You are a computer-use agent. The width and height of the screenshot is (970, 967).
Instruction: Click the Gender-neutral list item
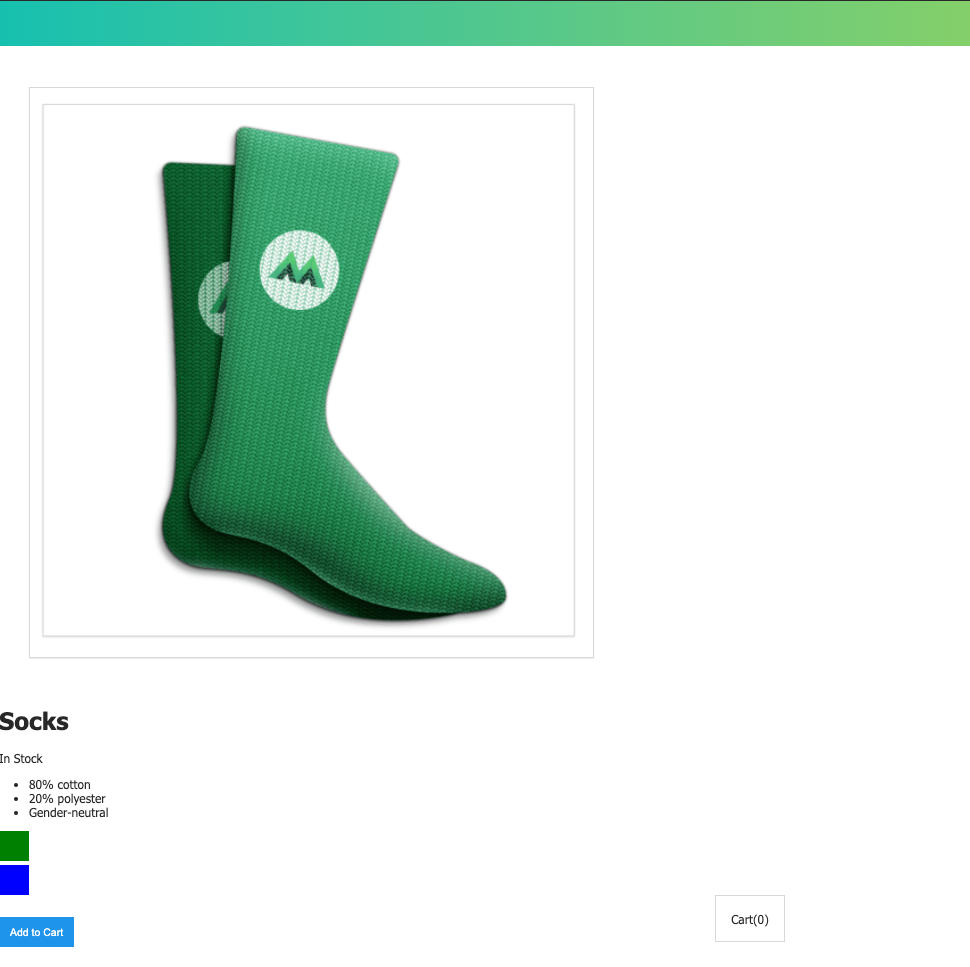tap(69, 813)
